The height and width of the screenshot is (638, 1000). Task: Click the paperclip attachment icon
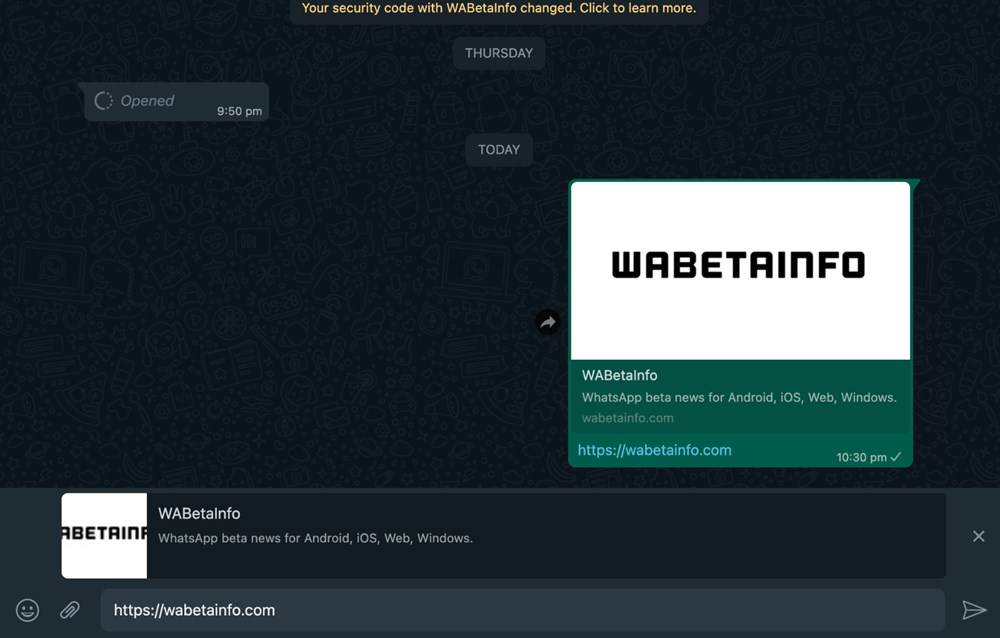point(70,610)
